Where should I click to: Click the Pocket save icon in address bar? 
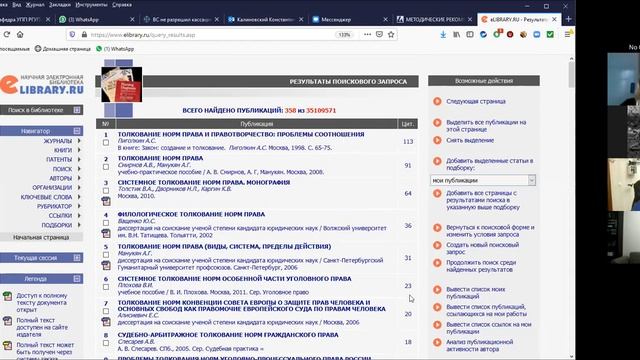[379, 35]
